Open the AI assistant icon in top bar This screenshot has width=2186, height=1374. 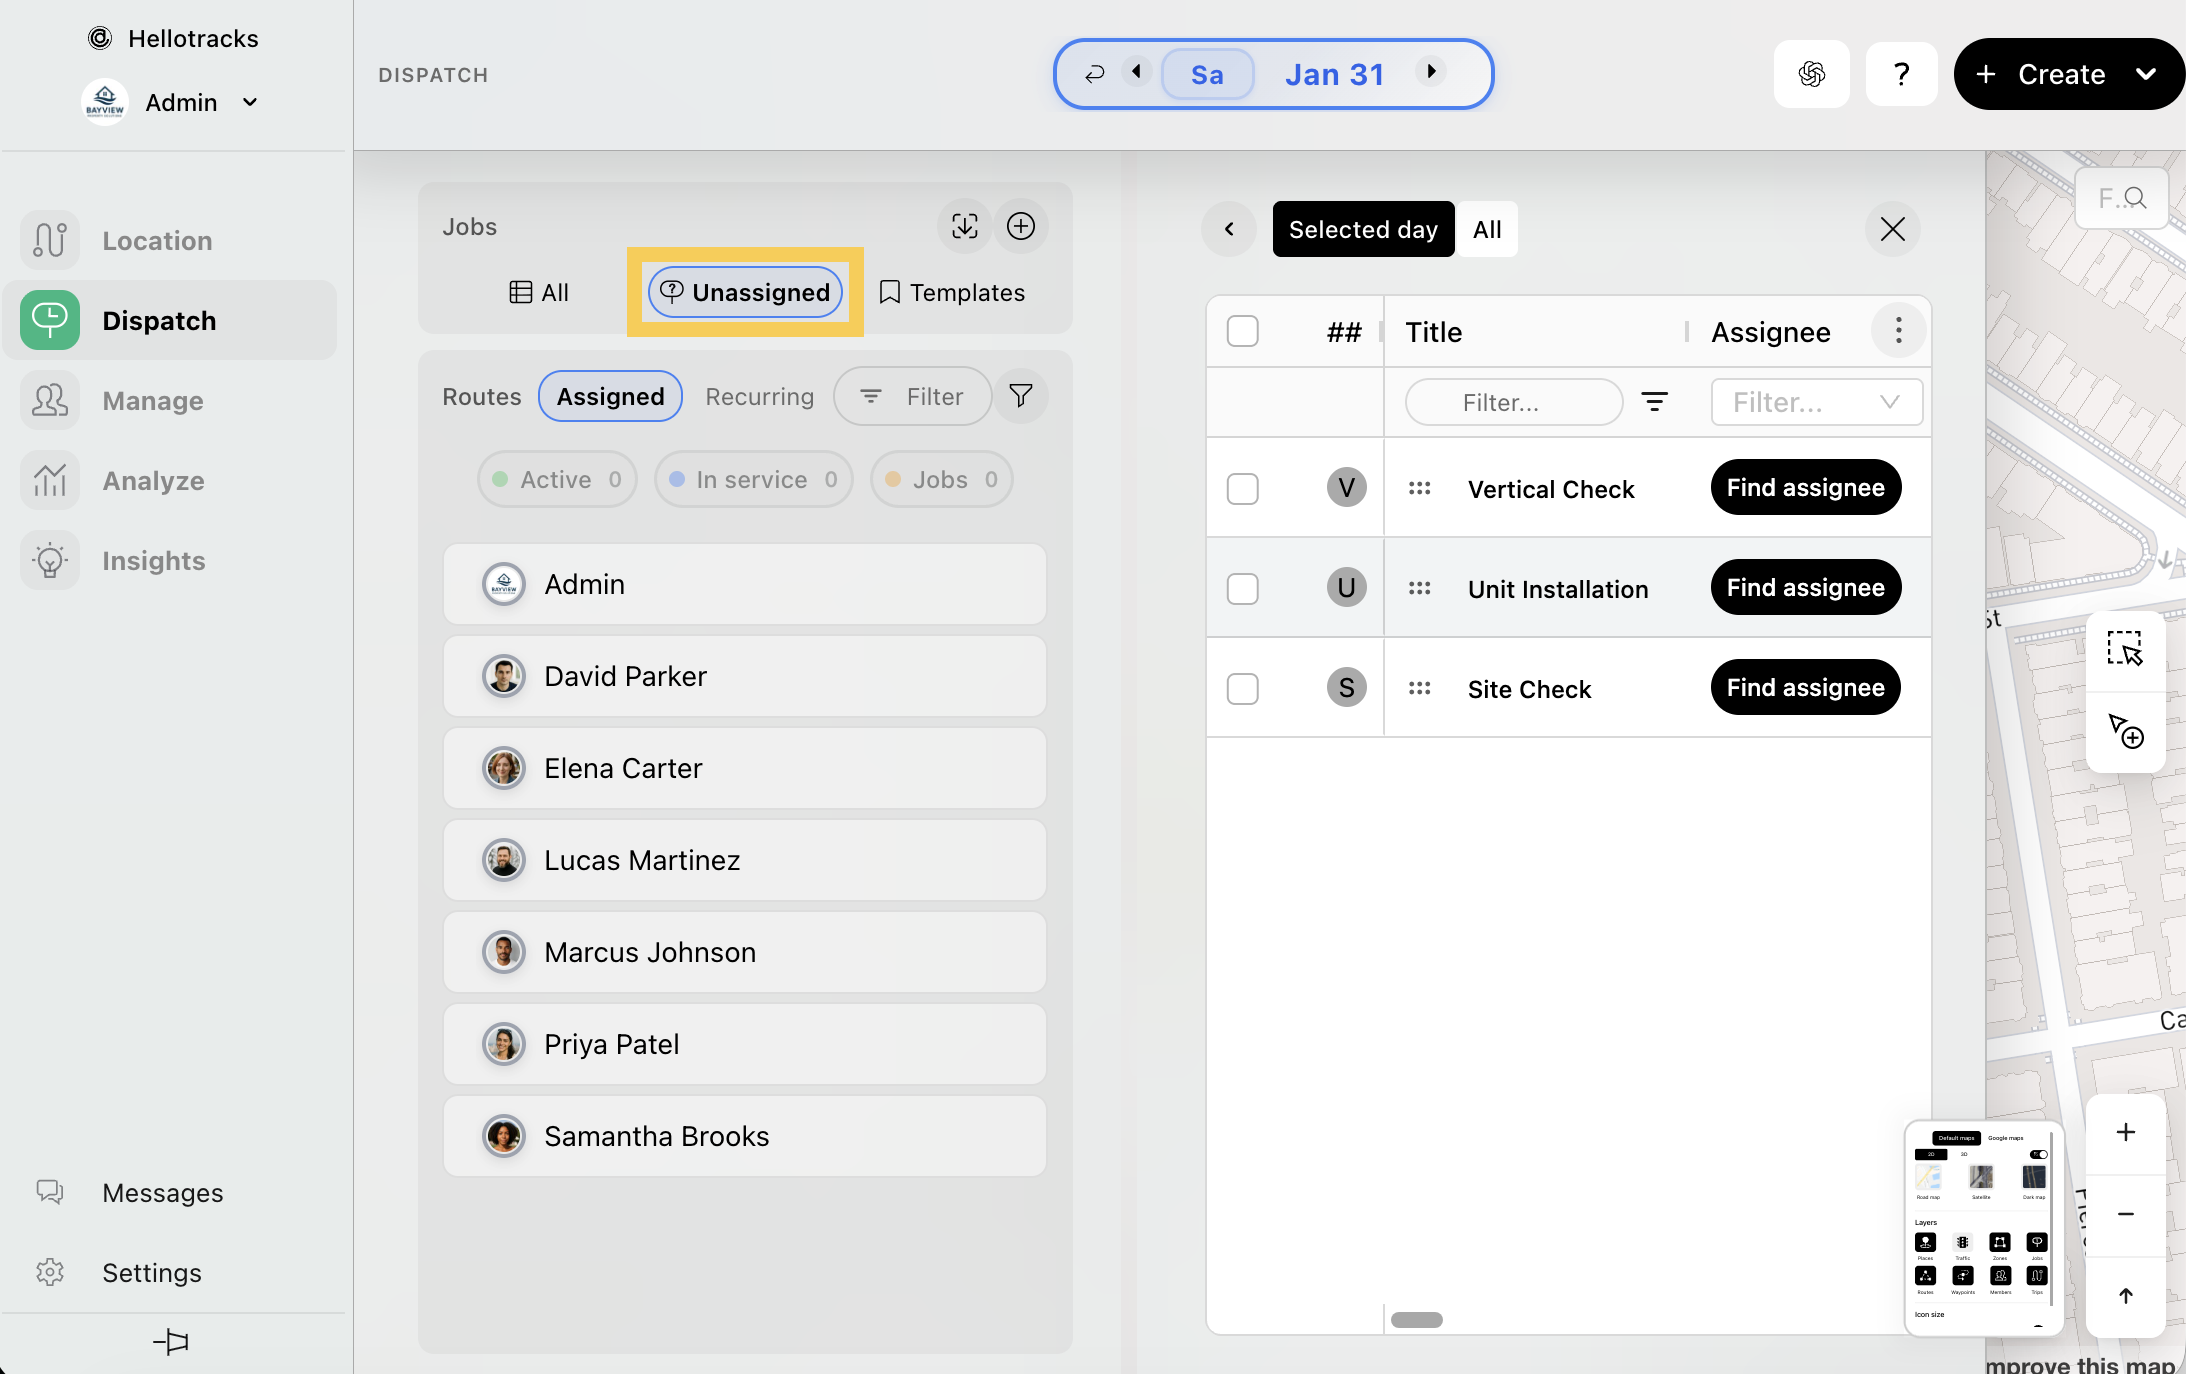coord(1811,74)
